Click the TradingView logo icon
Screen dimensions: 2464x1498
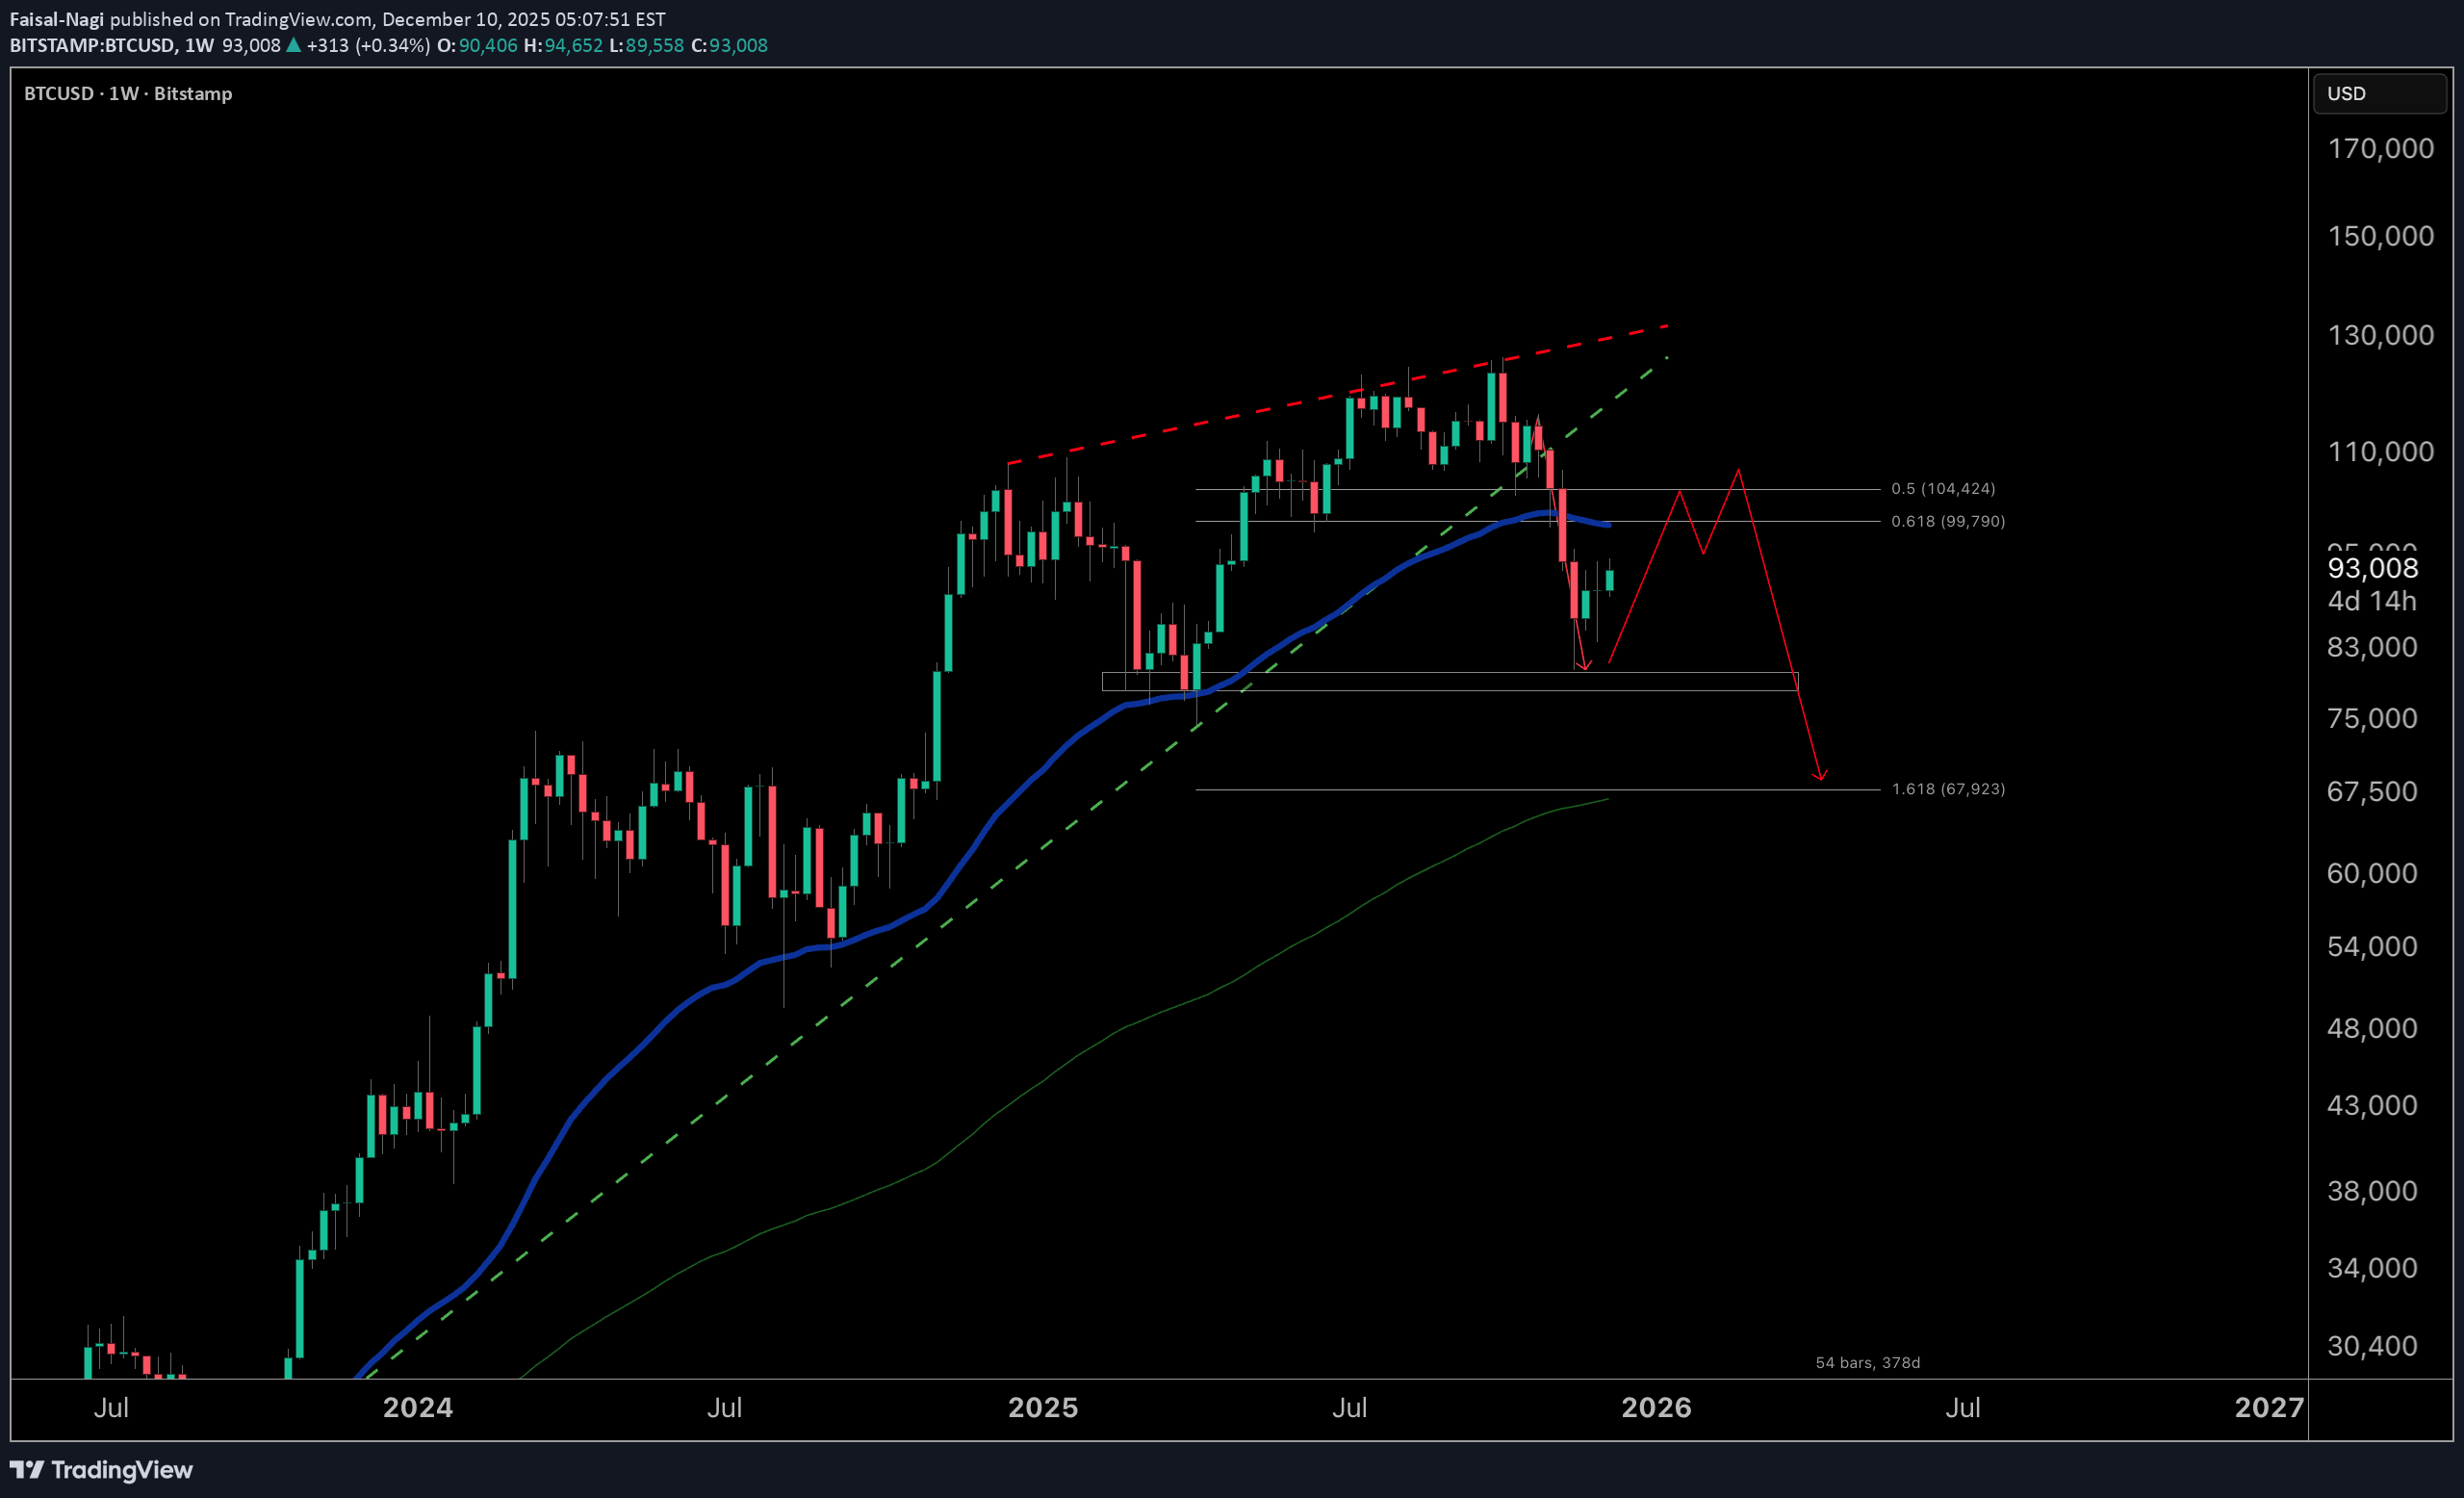(x=27, y=1469)
